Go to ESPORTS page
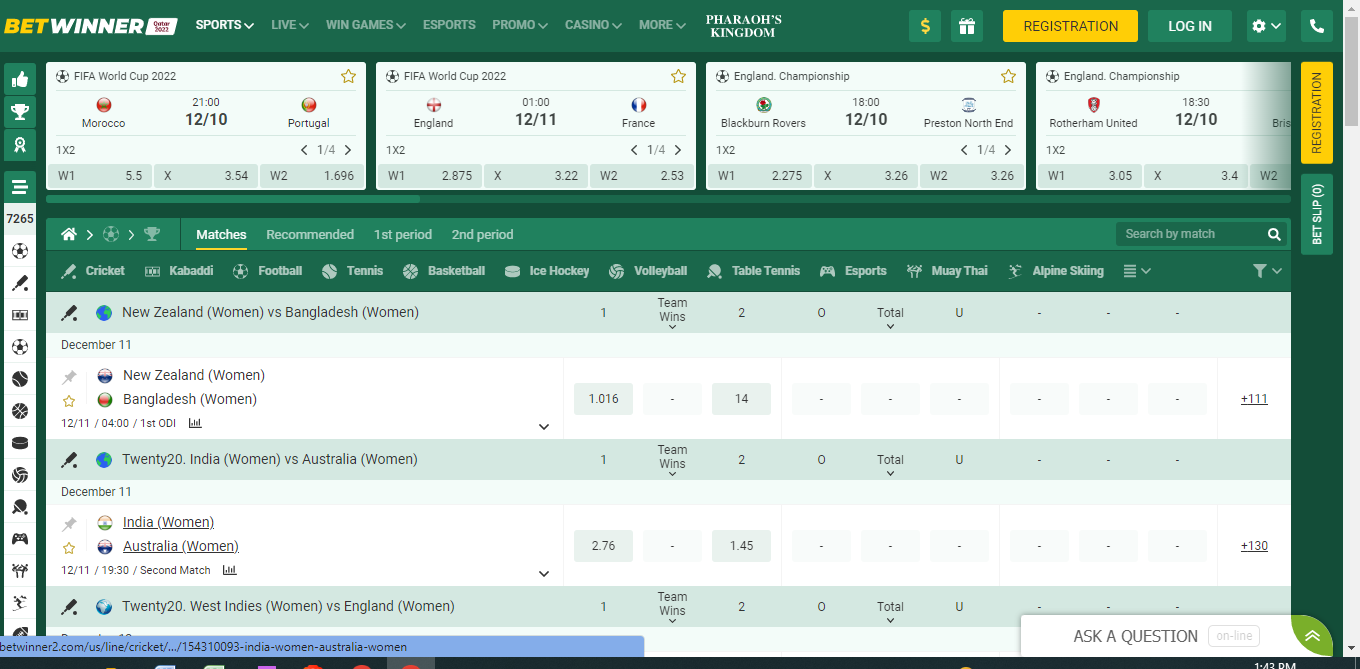 [449, 25]
